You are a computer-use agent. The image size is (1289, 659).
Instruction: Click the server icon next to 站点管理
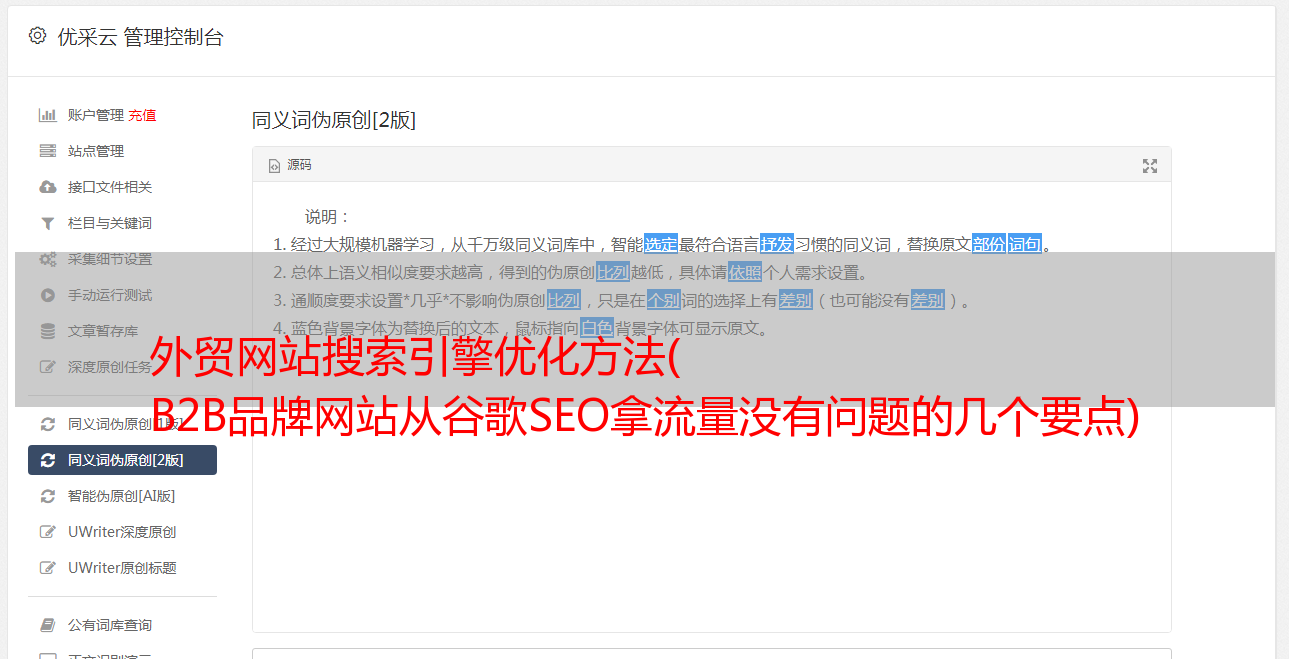[47, 151]
